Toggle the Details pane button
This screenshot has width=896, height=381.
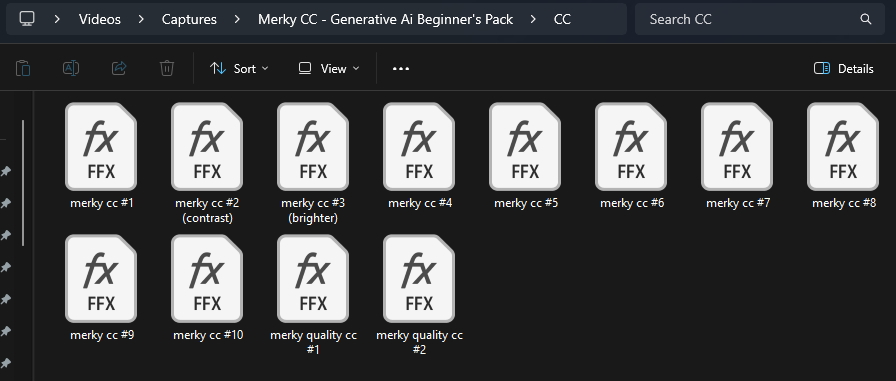click(x=843, y=69)
